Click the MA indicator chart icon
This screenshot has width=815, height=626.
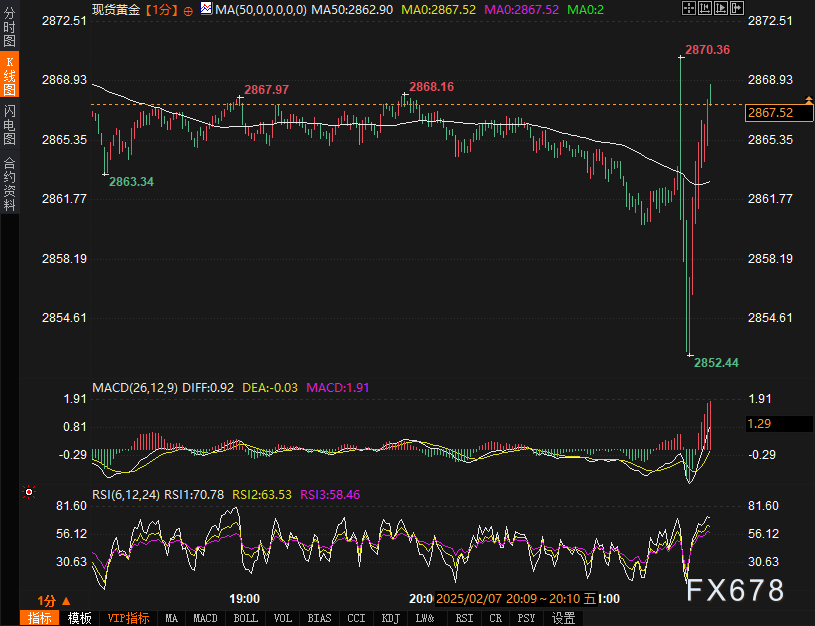tap(206, 8)
